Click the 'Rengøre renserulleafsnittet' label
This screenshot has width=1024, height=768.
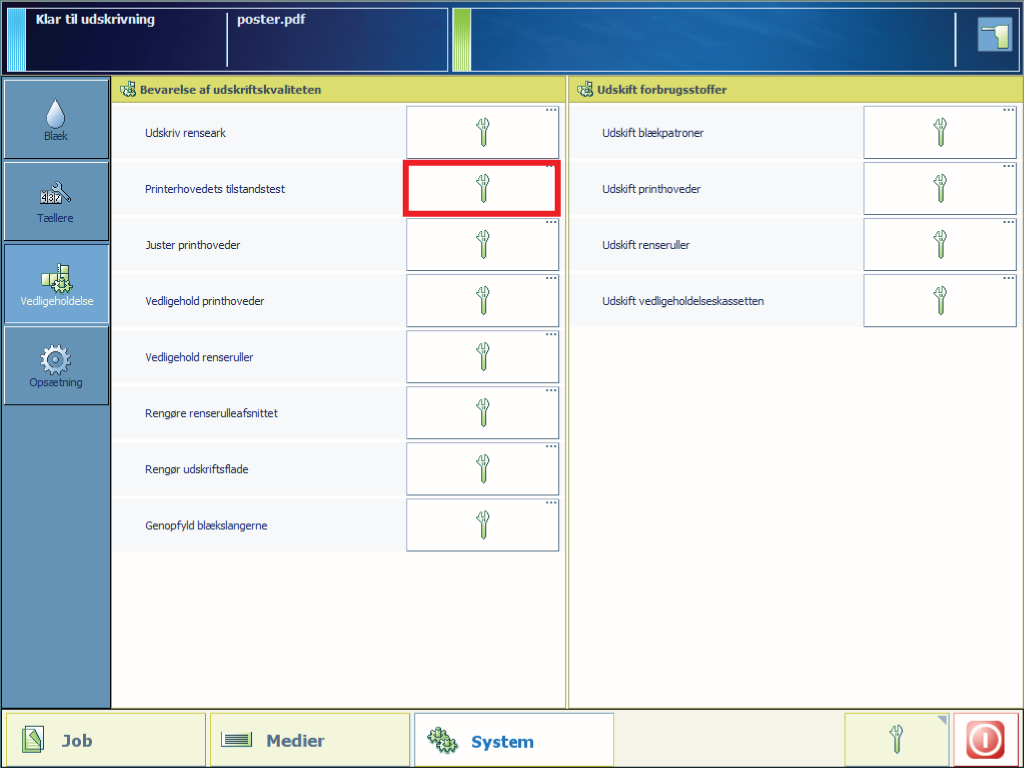pyautogui.click(x=212, y=414)
